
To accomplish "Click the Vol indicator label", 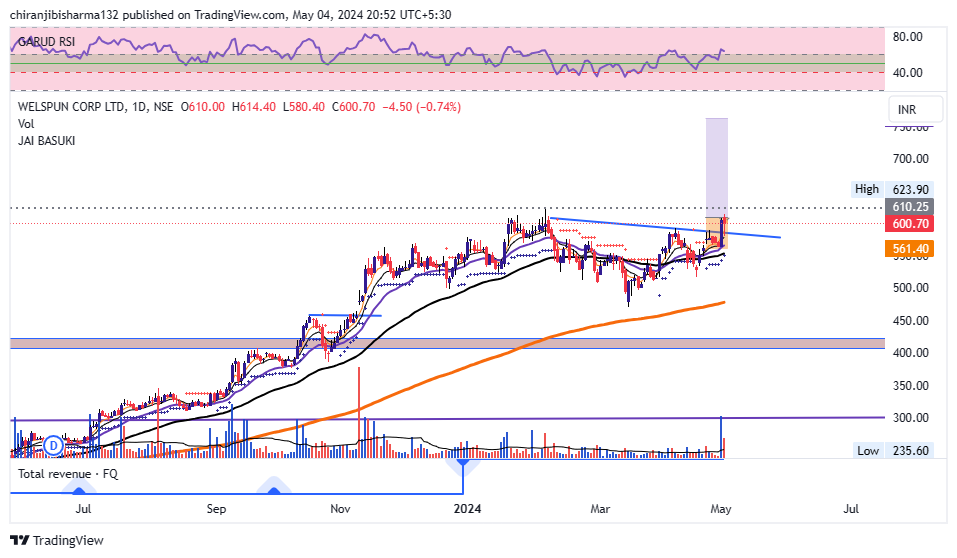I will pyautogui.click(x=26, y=124).
